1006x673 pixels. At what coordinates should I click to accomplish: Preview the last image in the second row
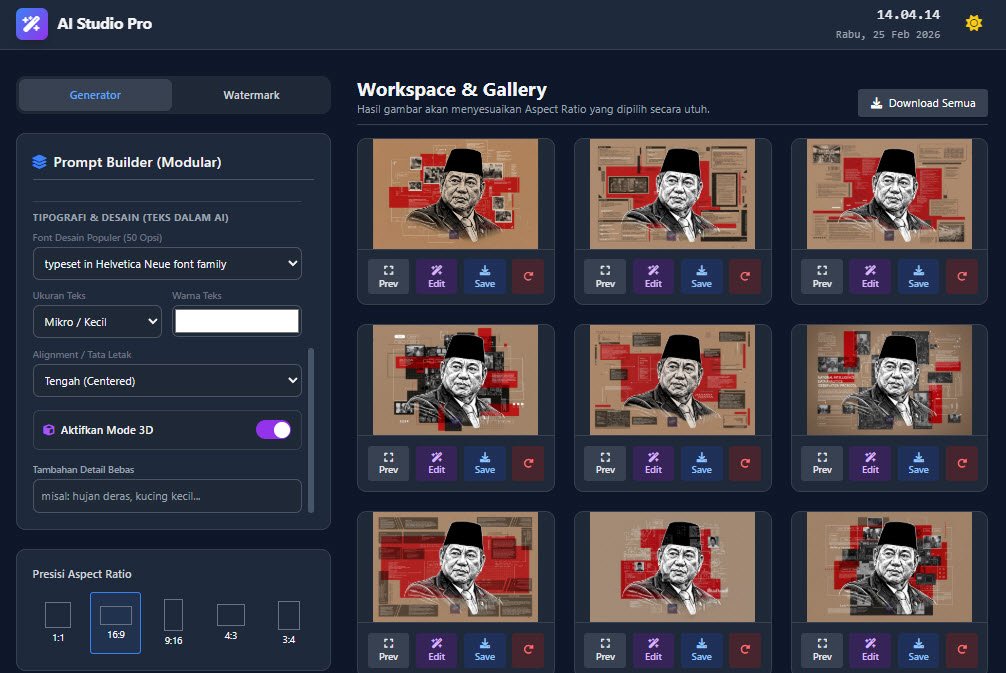822,463
